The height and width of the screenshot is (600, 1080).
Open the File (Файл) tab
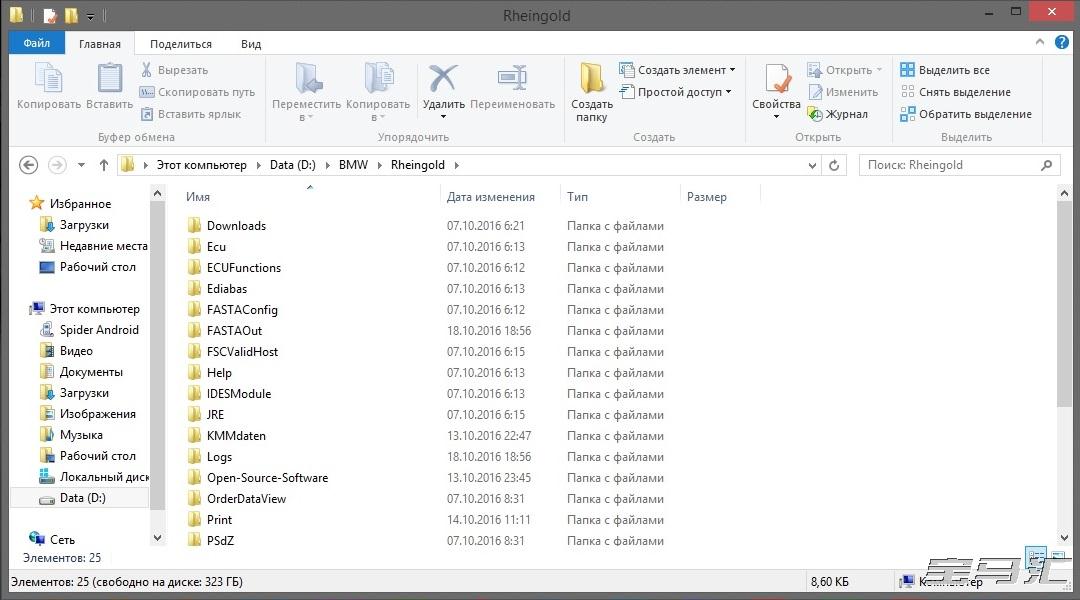click(x=37, y=43)
